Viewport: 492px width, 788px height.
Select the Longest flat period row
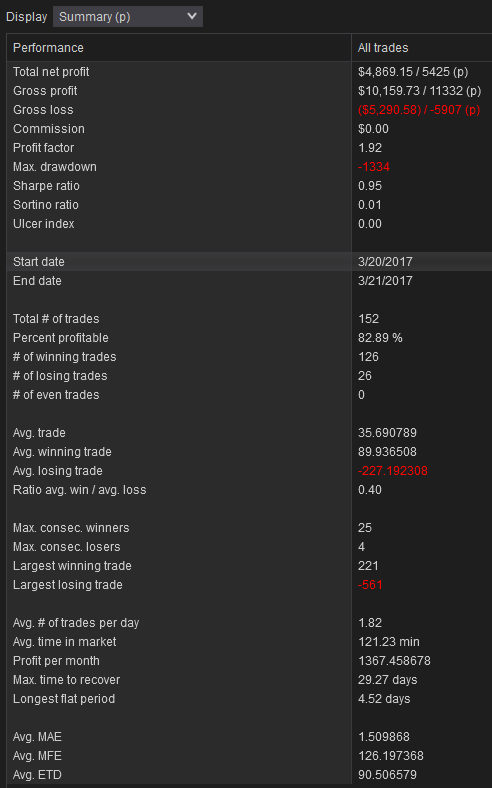point(249,699)
